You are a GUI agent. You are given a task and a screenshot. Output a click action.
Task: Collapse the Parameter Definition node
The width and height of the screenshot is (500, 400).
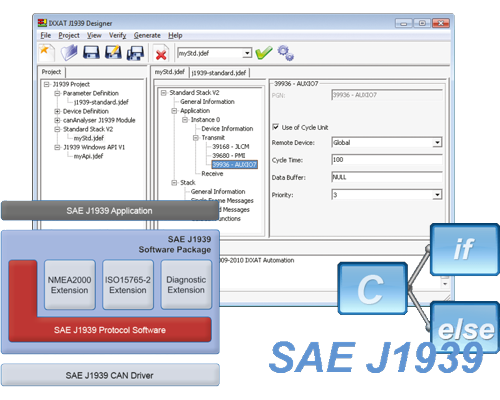point(57,93)
